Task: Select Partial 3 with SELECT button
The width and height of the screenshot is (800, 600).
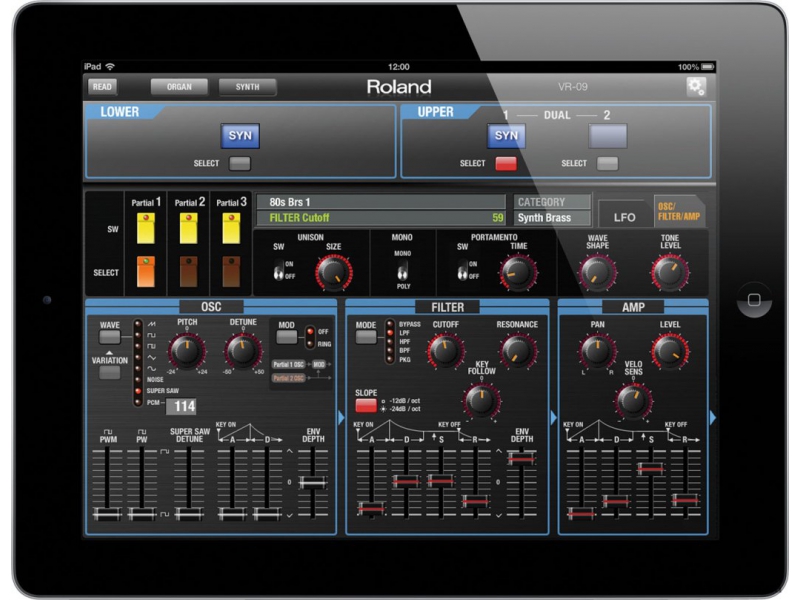Action: [231, 271]
